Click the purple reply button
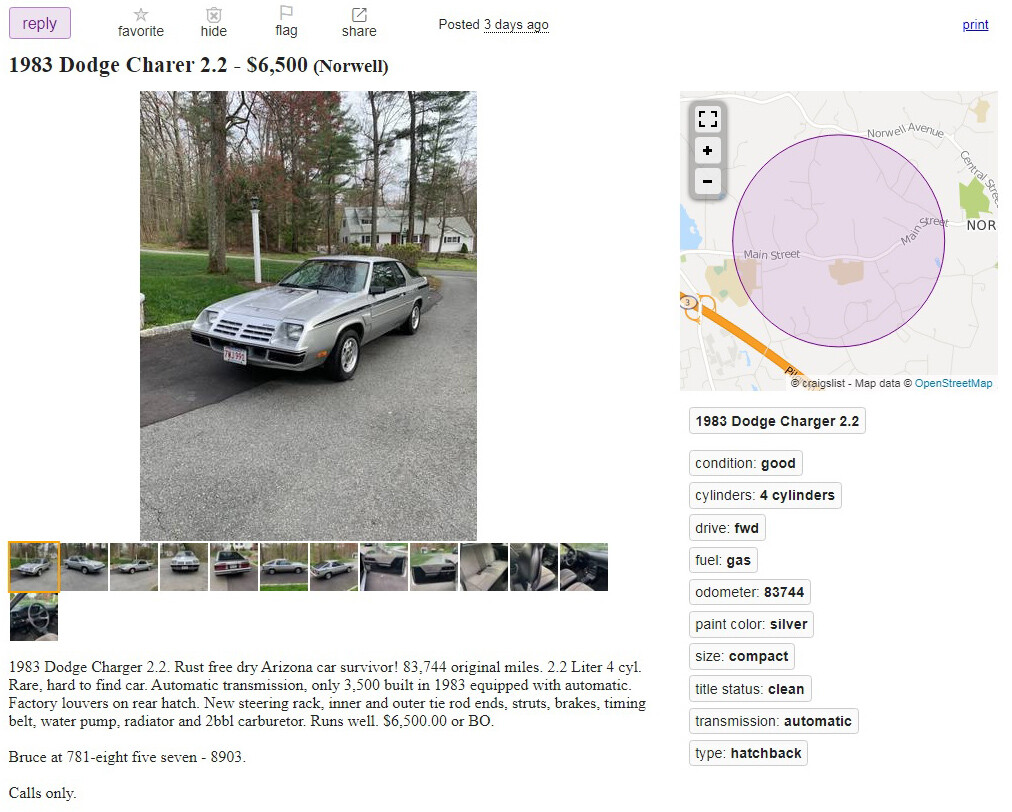 pyautogui.click(x=39, y=23)
